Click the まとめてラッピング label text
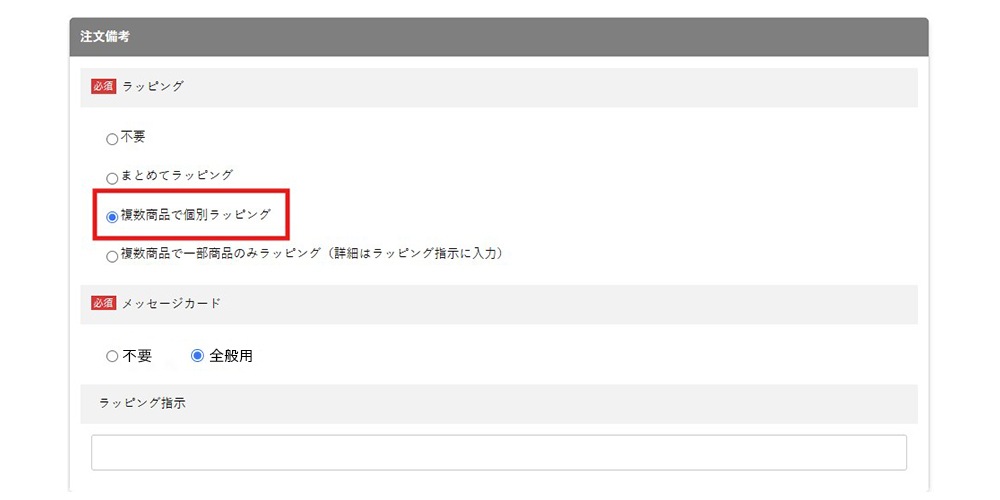This screenshot has width=1000, height=500. coord(177,175)
